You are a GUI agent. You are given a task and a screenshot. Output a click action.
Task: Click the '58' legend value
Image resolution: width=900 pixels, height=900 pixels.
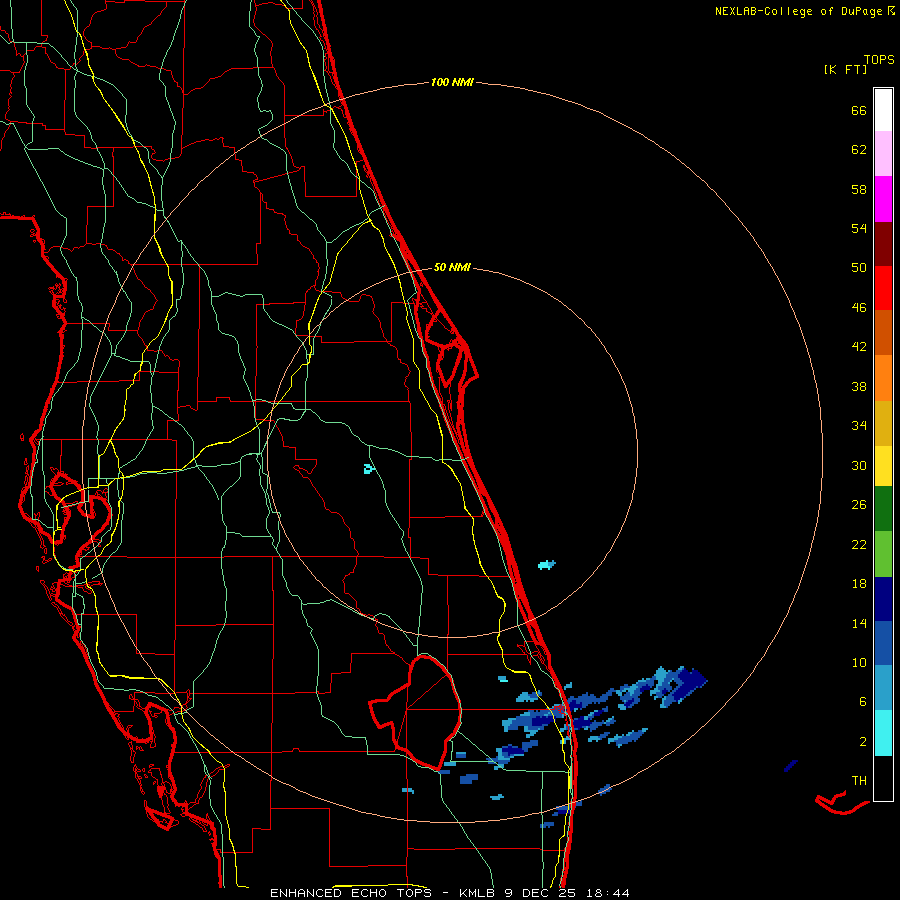pyautogui.click(x=859, y=189)
